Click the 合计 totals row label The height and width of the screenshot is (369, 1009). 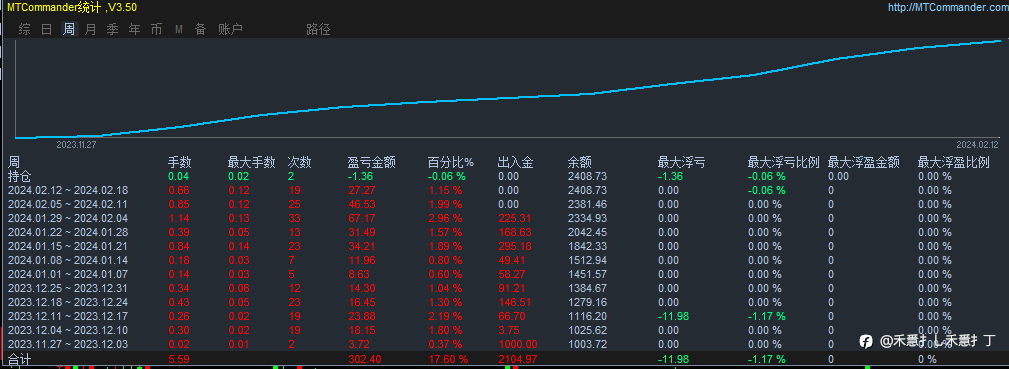[19, 359]
